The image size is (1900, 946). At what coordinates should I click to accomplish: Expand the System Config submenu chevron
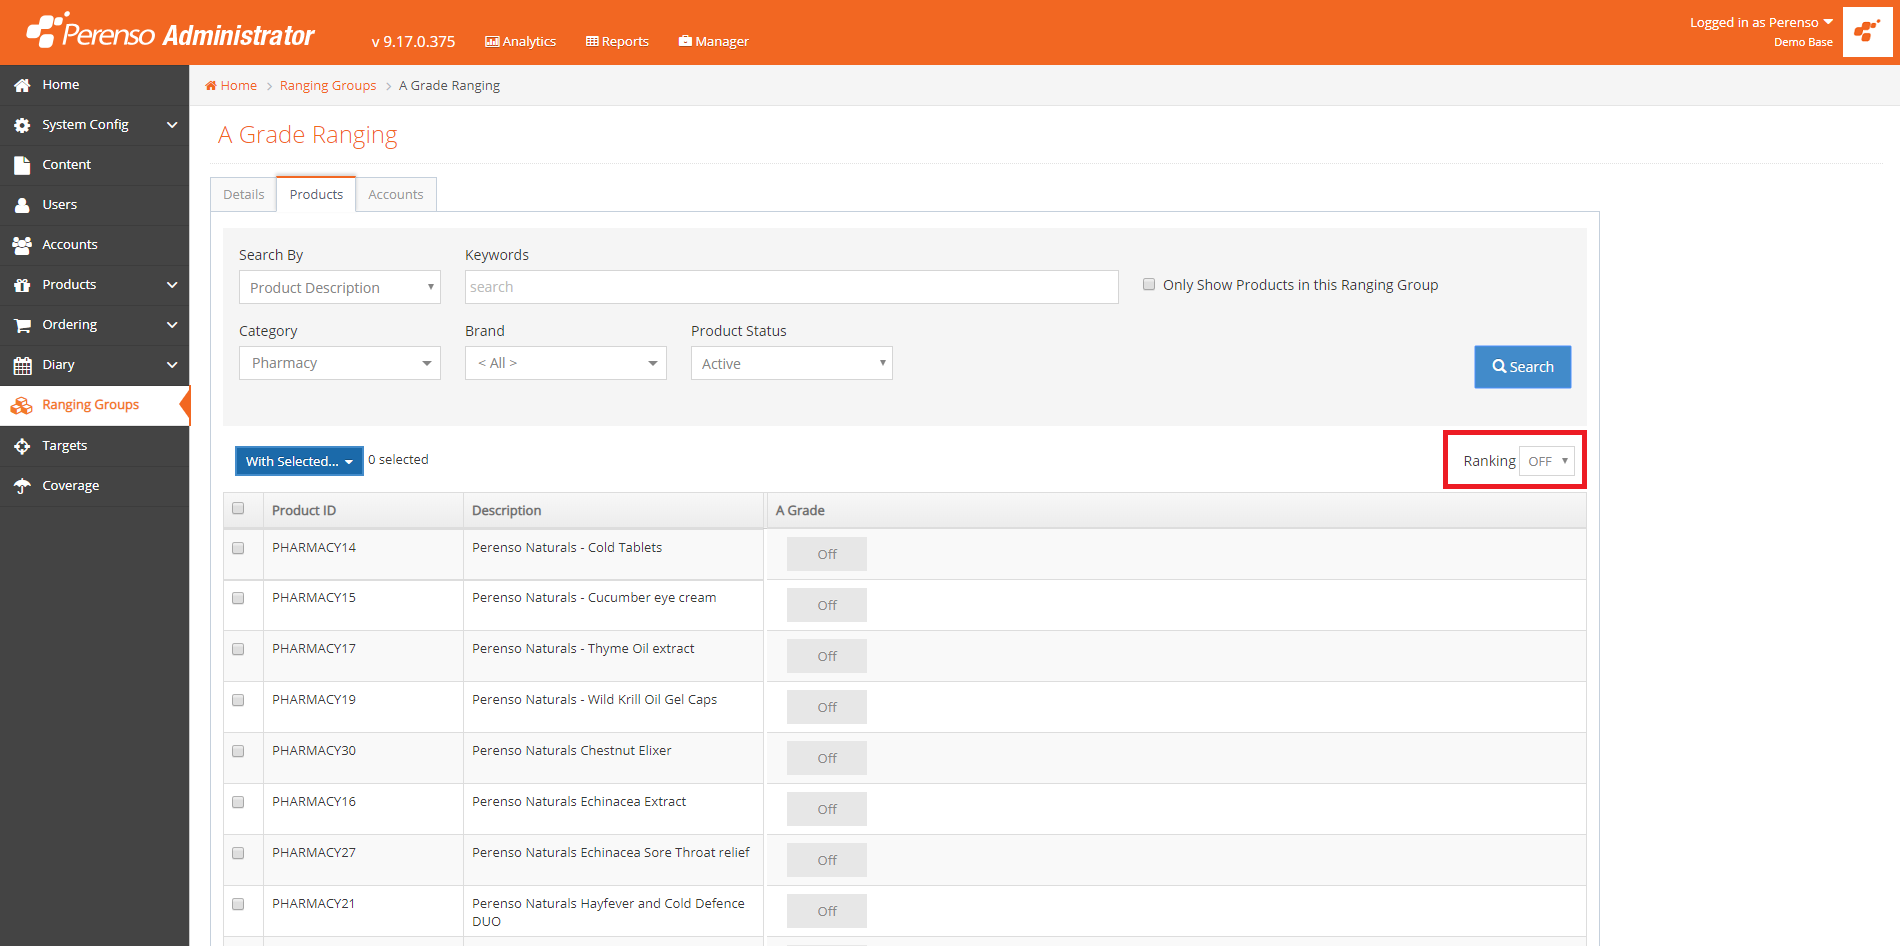172,125
